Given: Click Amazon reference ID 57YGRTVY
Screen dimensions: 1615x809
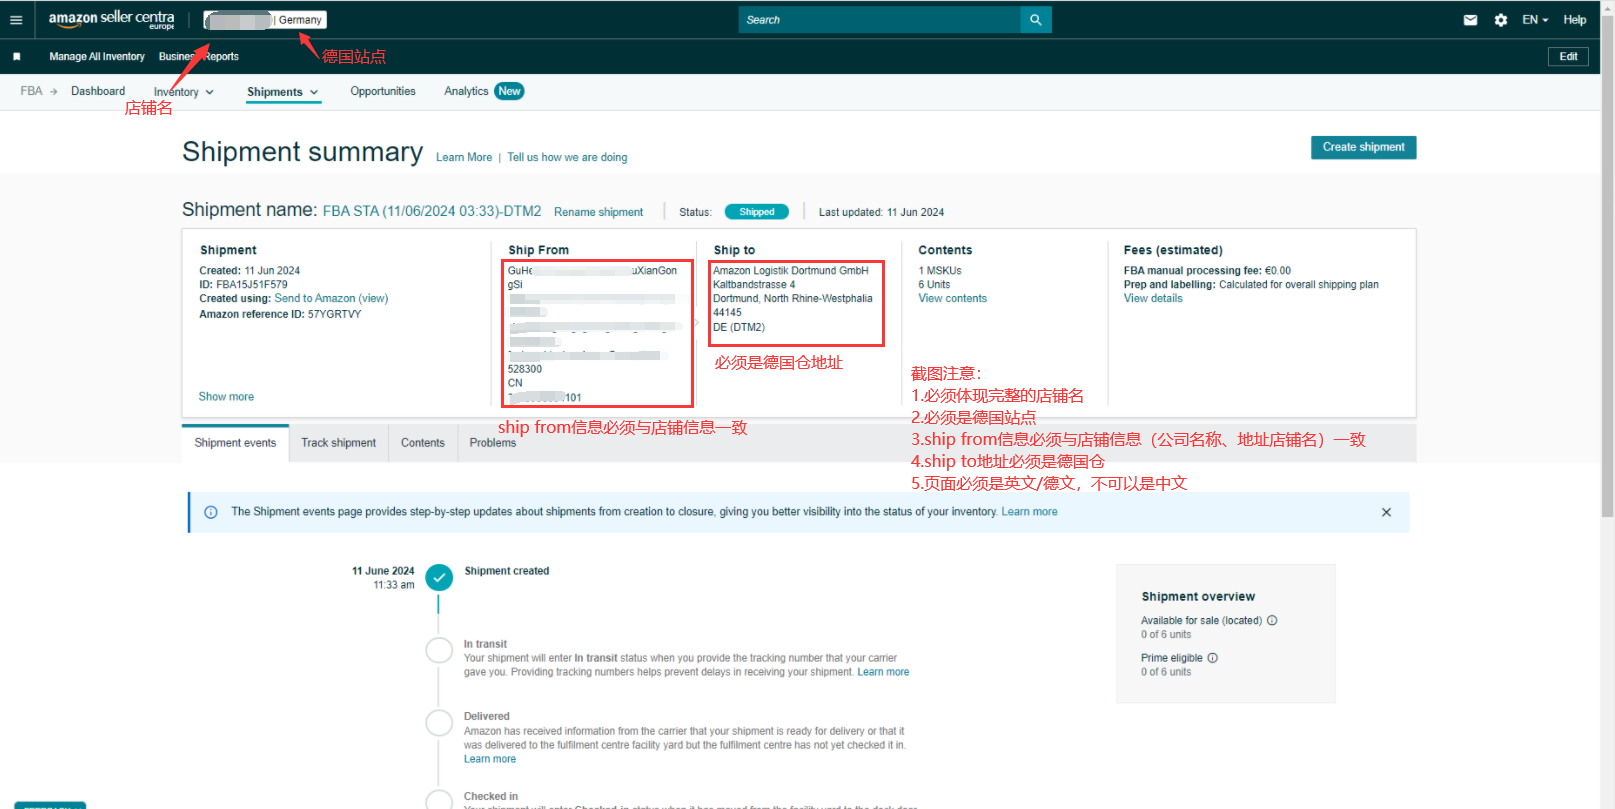Looking at the screenshot, I should coord(334,314).
